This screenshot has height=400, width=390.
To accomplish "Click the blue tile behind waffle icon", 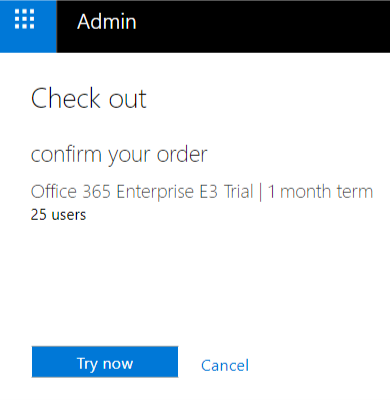I will click(28, 26).
